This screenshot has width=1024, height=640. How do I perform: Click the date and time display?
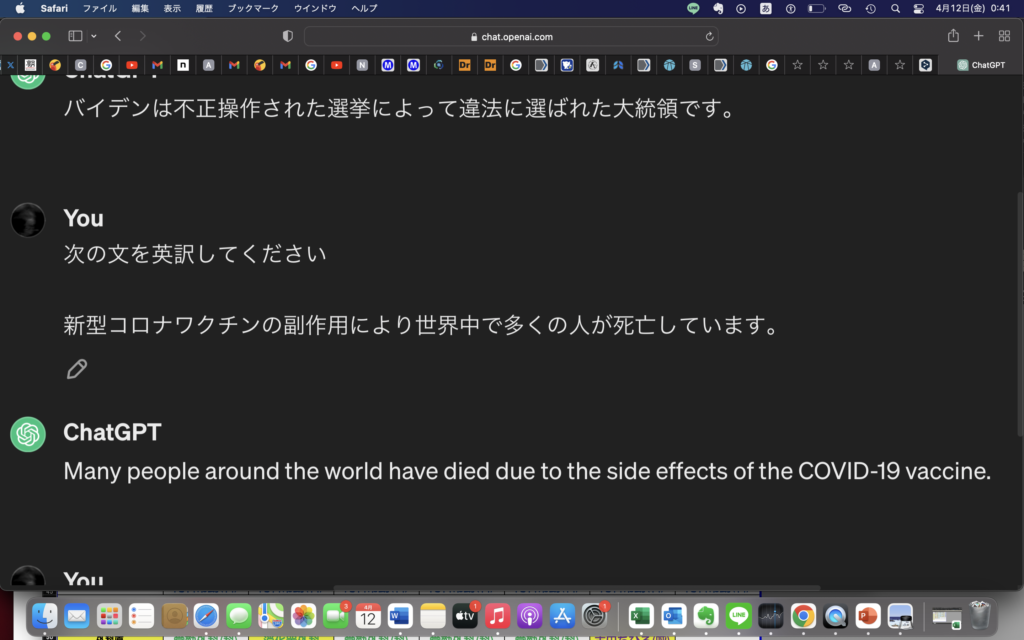[x=973, y=8]
